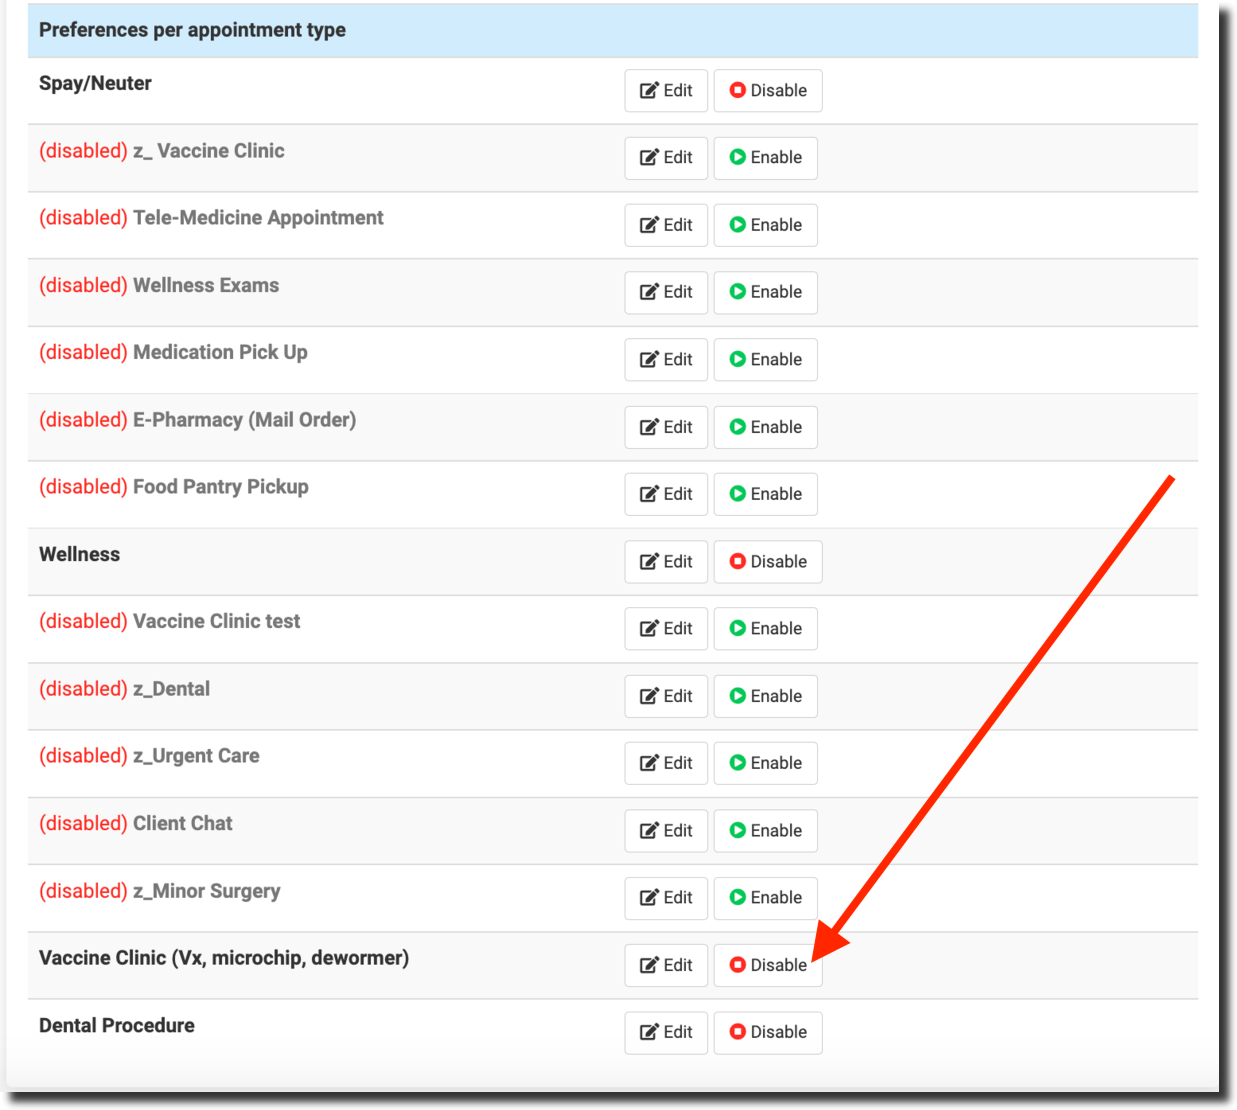Enable the Food Pantry Pickup appointment type

(x=765, y=494)
